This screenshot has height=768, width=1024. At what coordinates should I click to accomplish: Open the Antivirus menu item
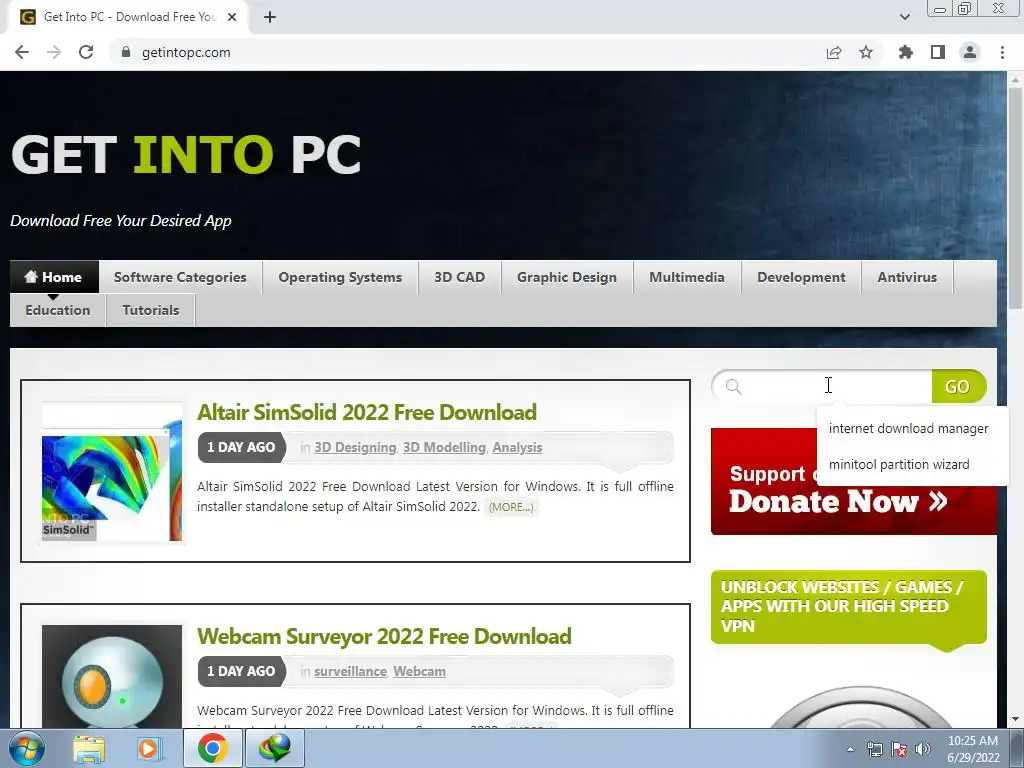click(907, 277)
